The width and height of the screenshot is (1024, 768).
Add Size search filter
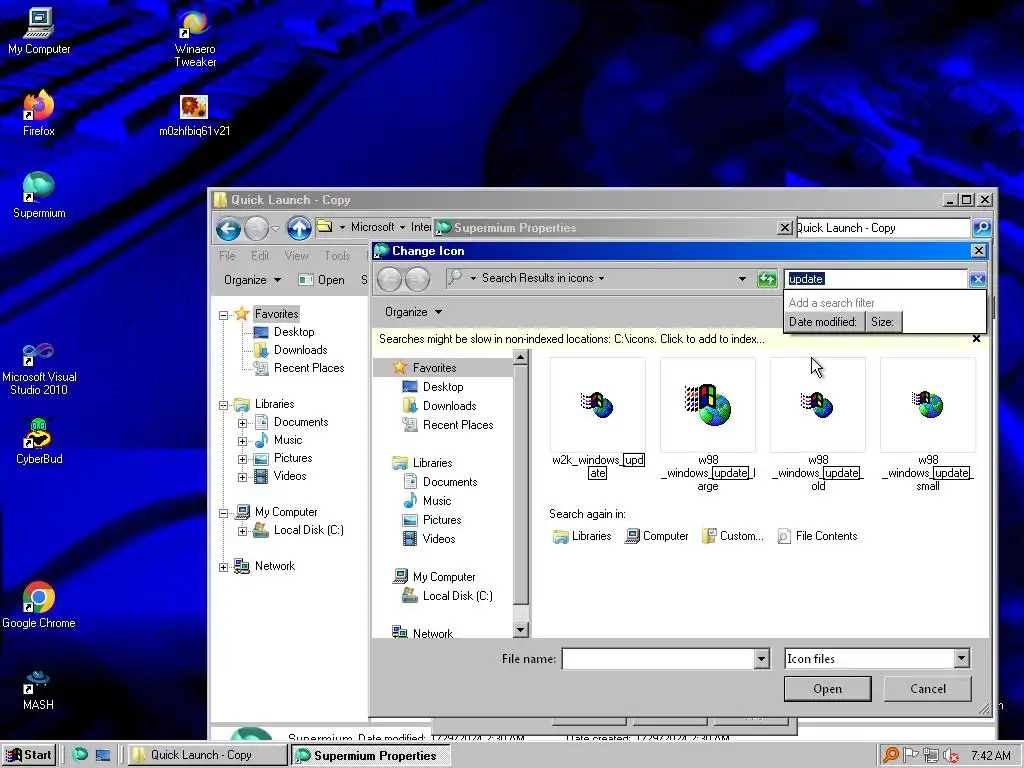point(882,321)
